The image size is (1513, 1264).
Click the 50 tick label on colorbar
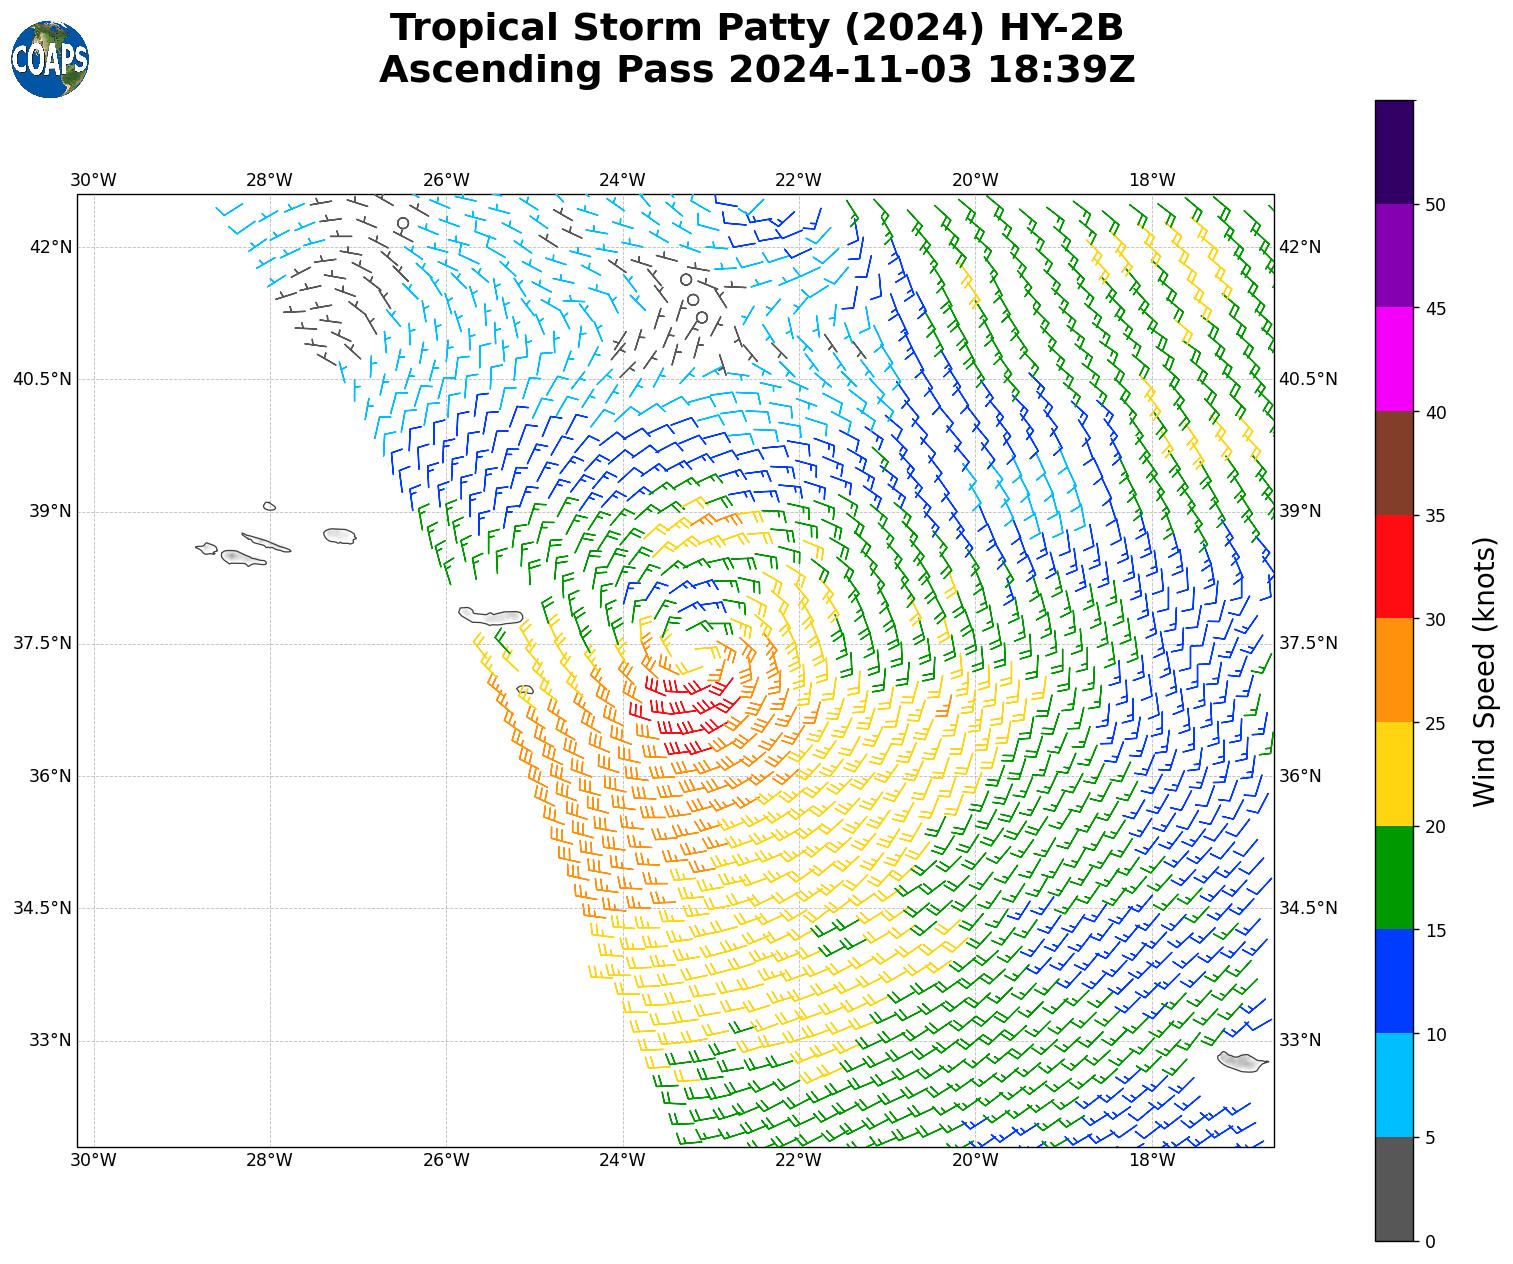tap(1435, 204)
